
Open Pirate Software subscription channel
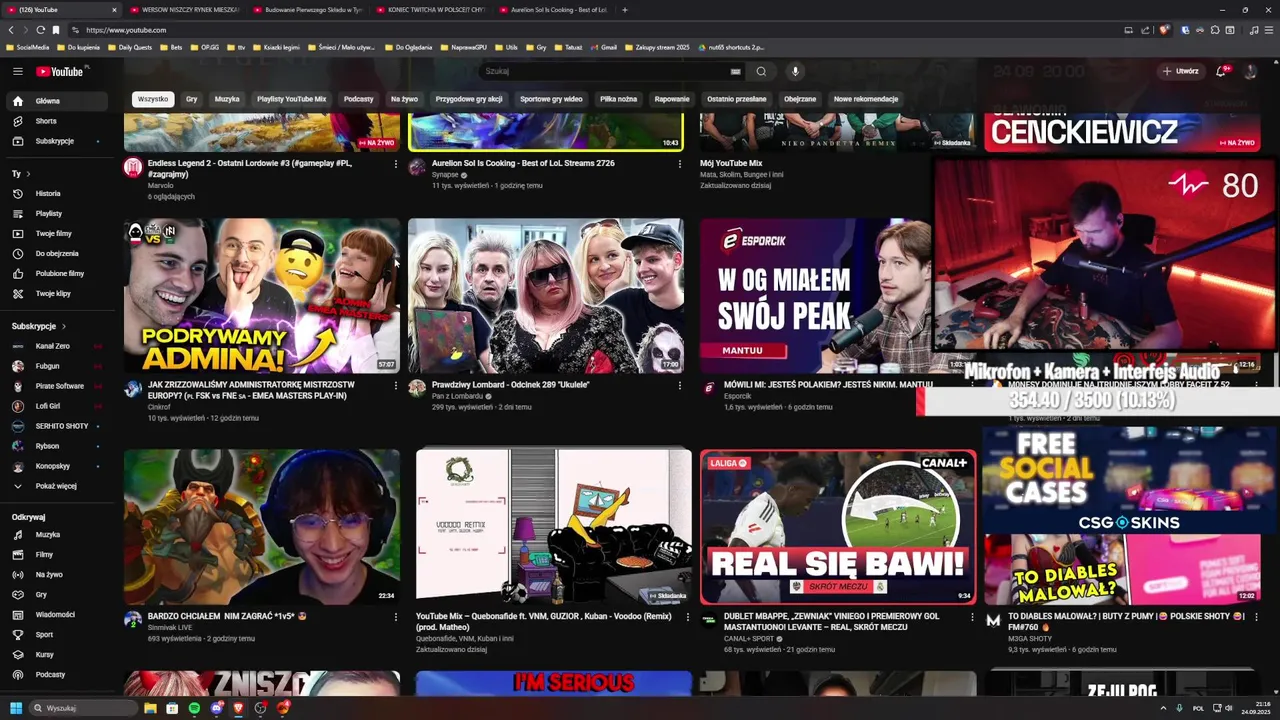[56, 386]
